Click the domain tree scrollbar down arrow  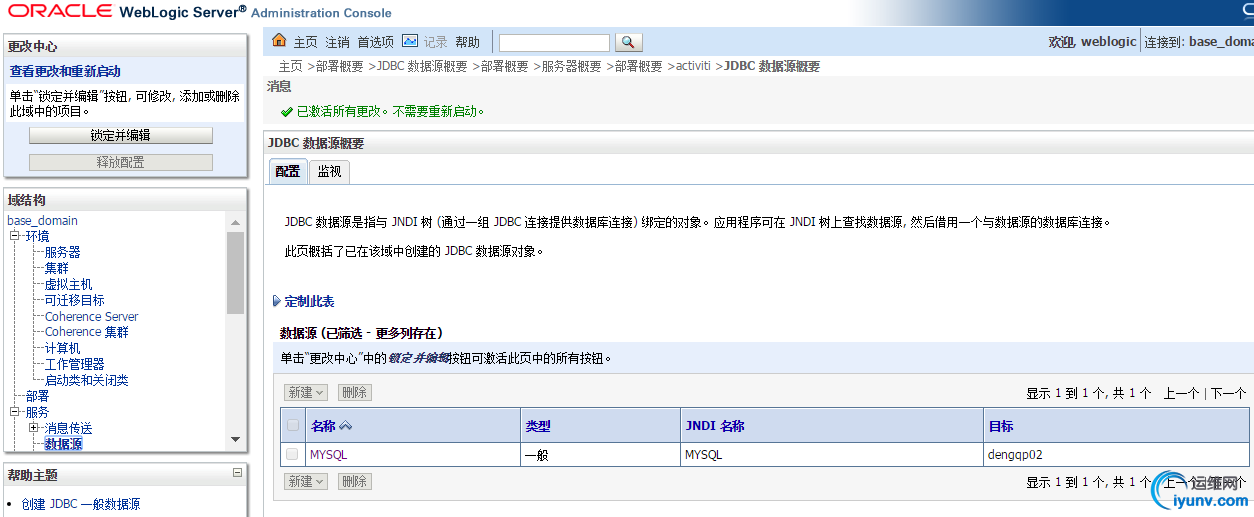tap(235, 438)
